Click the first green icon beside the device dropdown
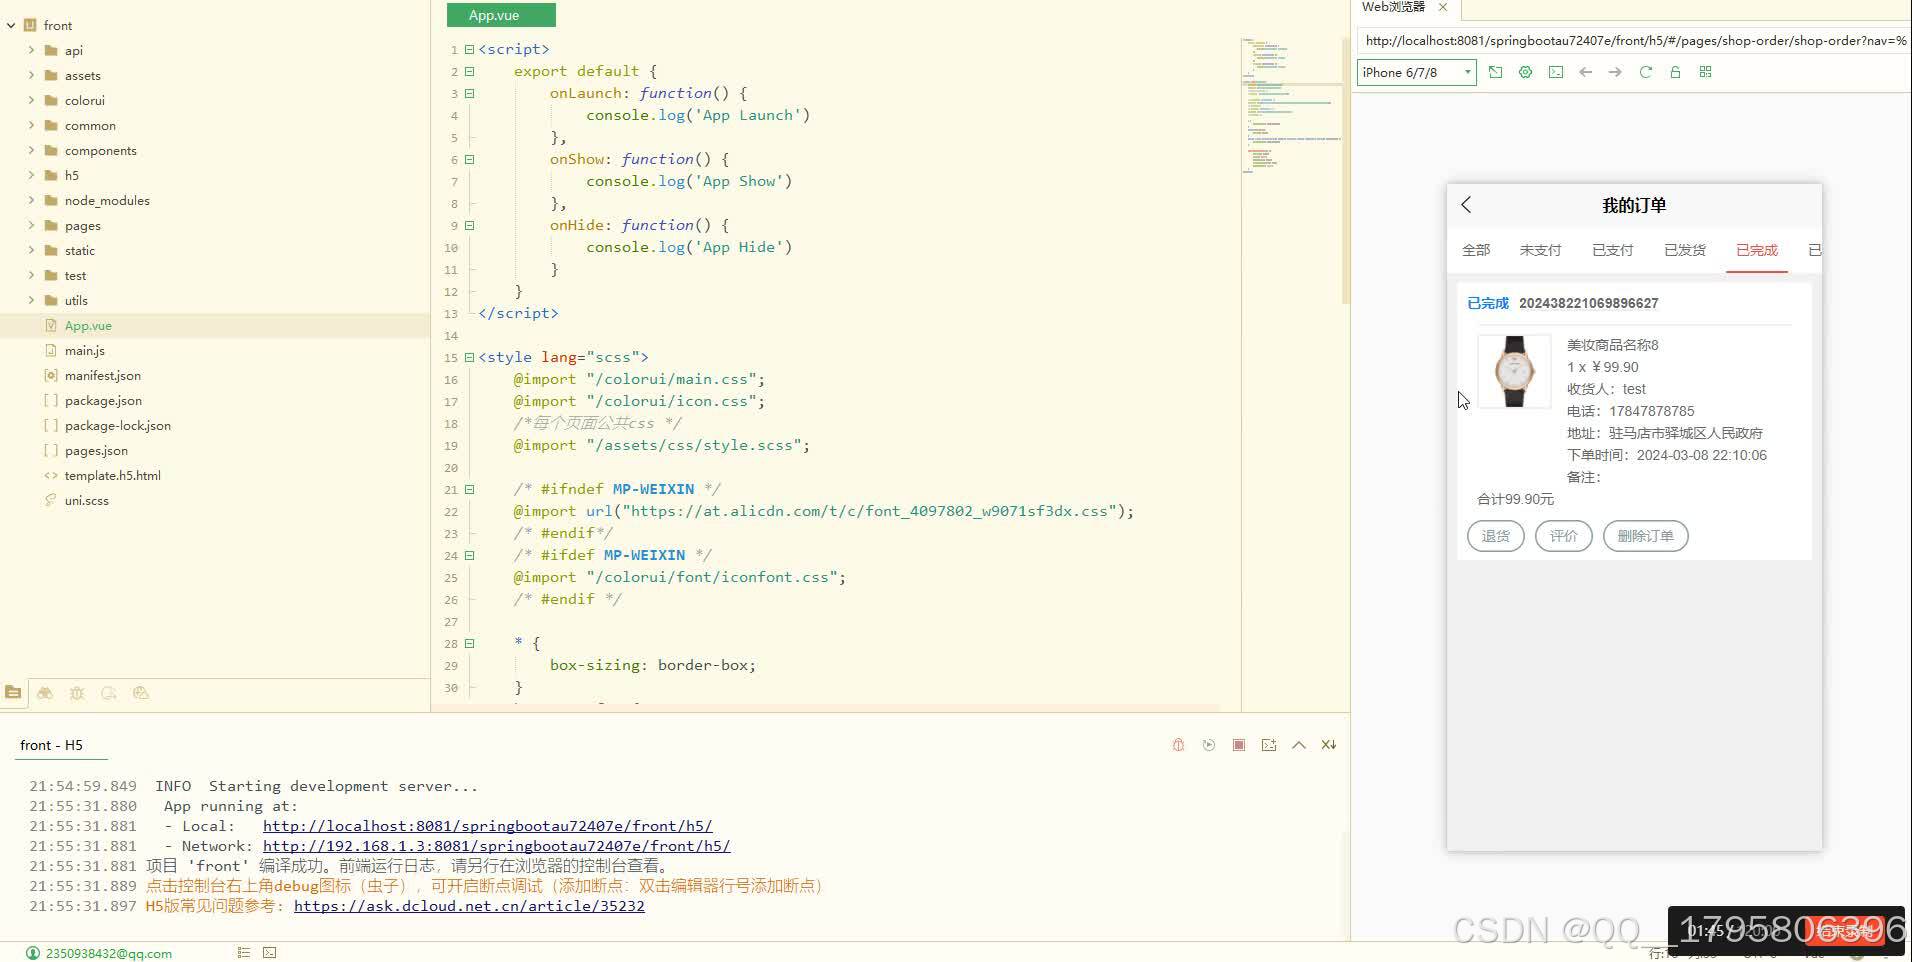Viewport: 1912px width, 962px height. tap(1495, 72)
